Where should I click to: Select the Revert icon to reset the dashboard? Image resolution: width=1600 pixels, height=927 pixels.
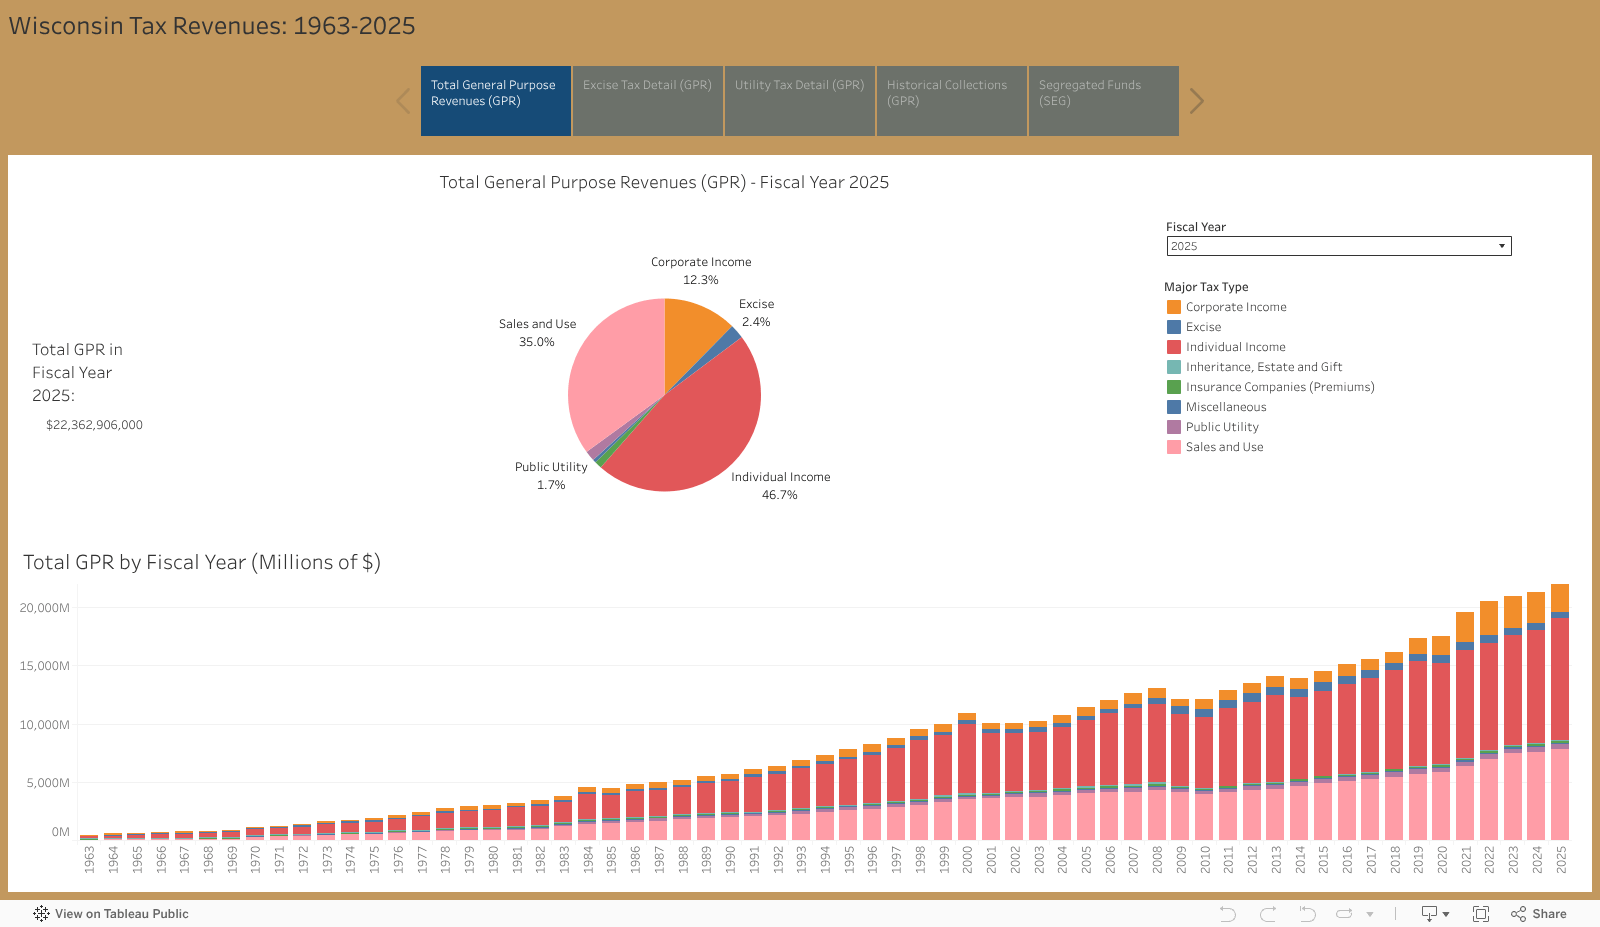(x=1308, y=913)
